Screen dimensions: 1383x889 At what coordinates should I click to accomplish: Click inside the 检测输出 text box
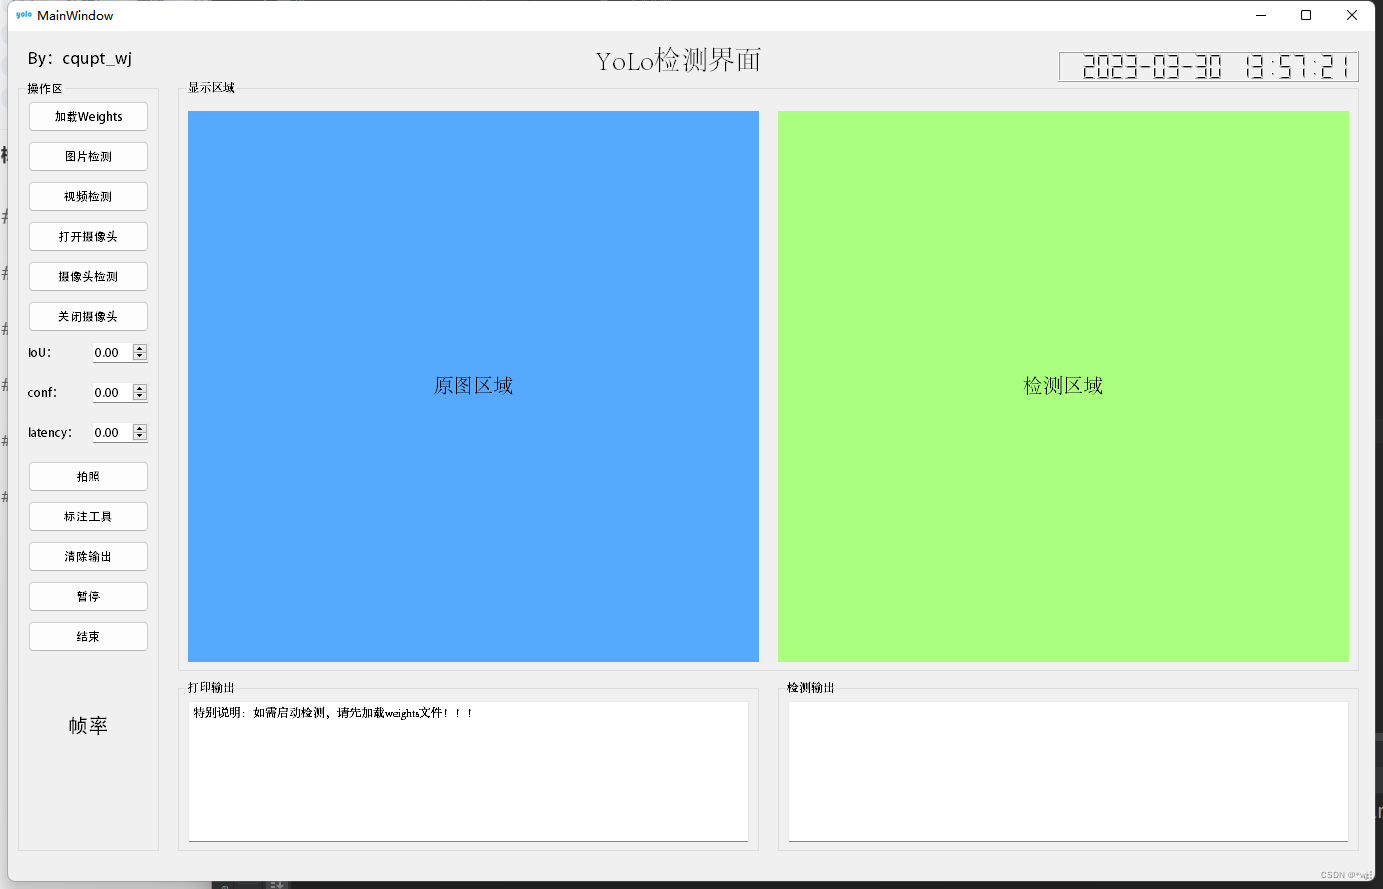[1068, 772]
